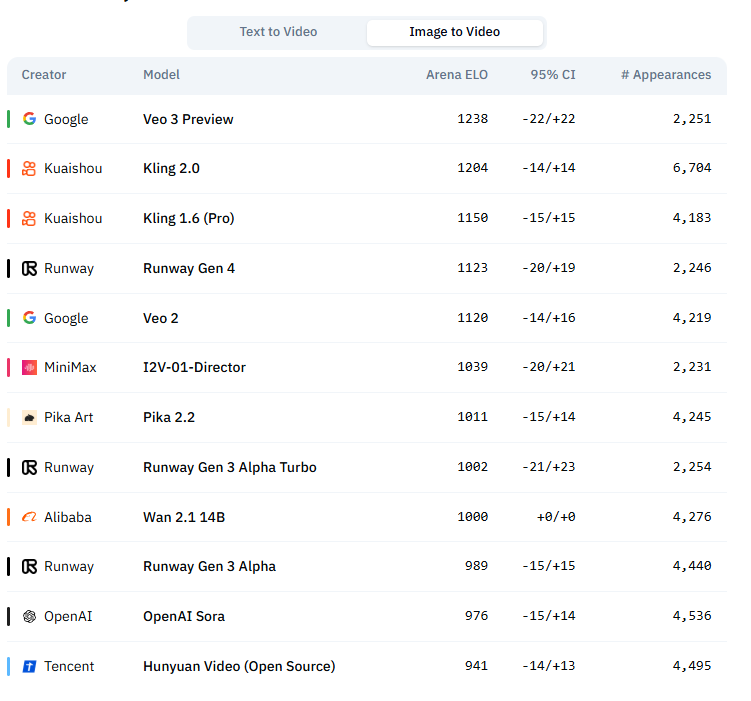Click the appearances count 6,704
Viewport: 751px width, 701px height.
pos(692,168)
